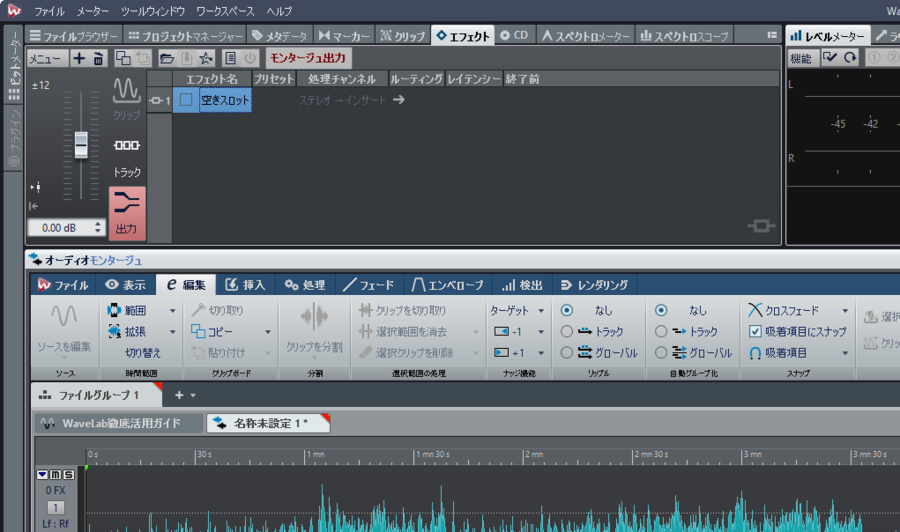900x532 pixels.
Task: Open the effect list document icon
Action: (230, 58)
